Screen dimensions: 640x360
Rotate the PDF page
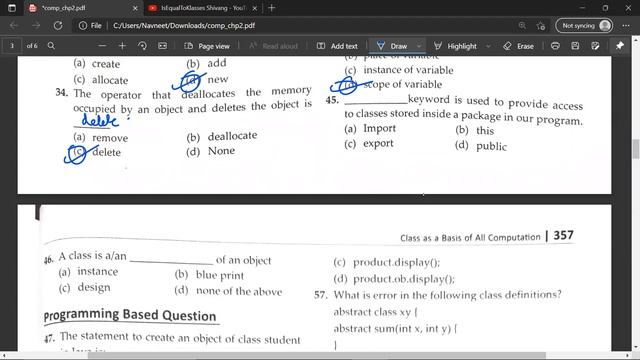142,46
